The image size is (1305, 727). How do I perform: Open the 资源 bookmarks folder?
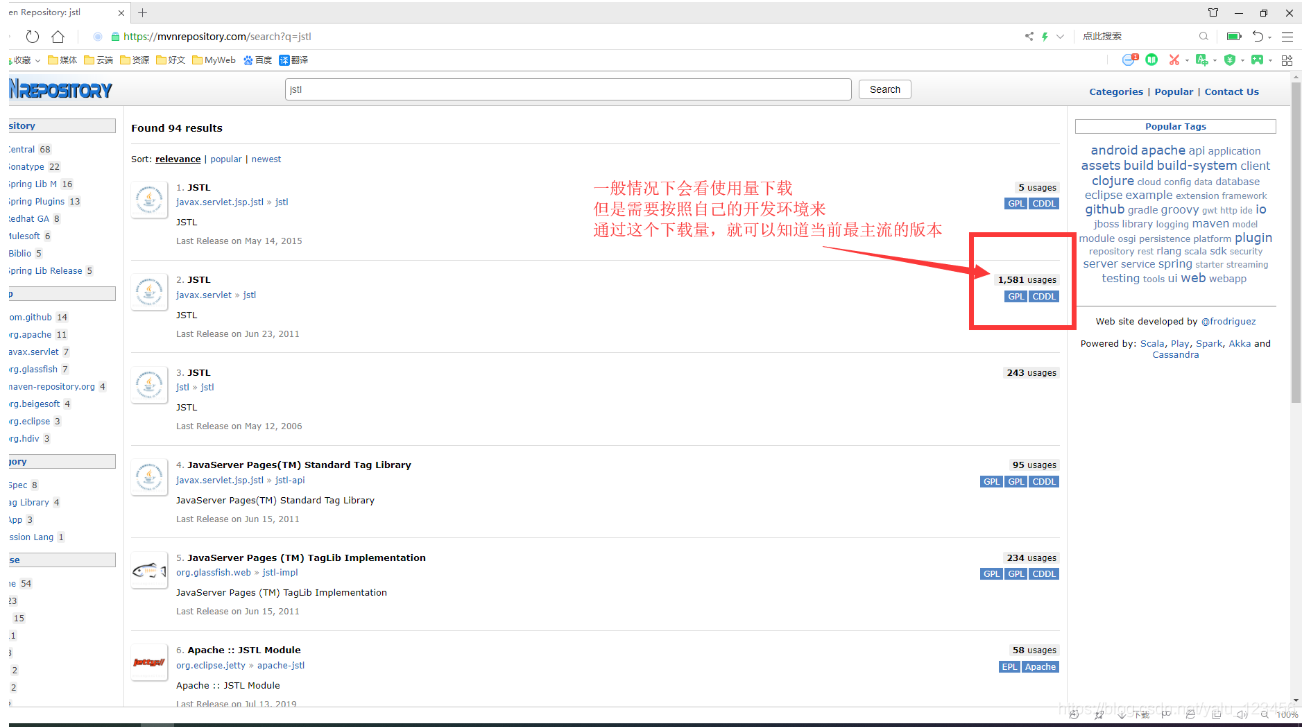click(x=134, y=60)
